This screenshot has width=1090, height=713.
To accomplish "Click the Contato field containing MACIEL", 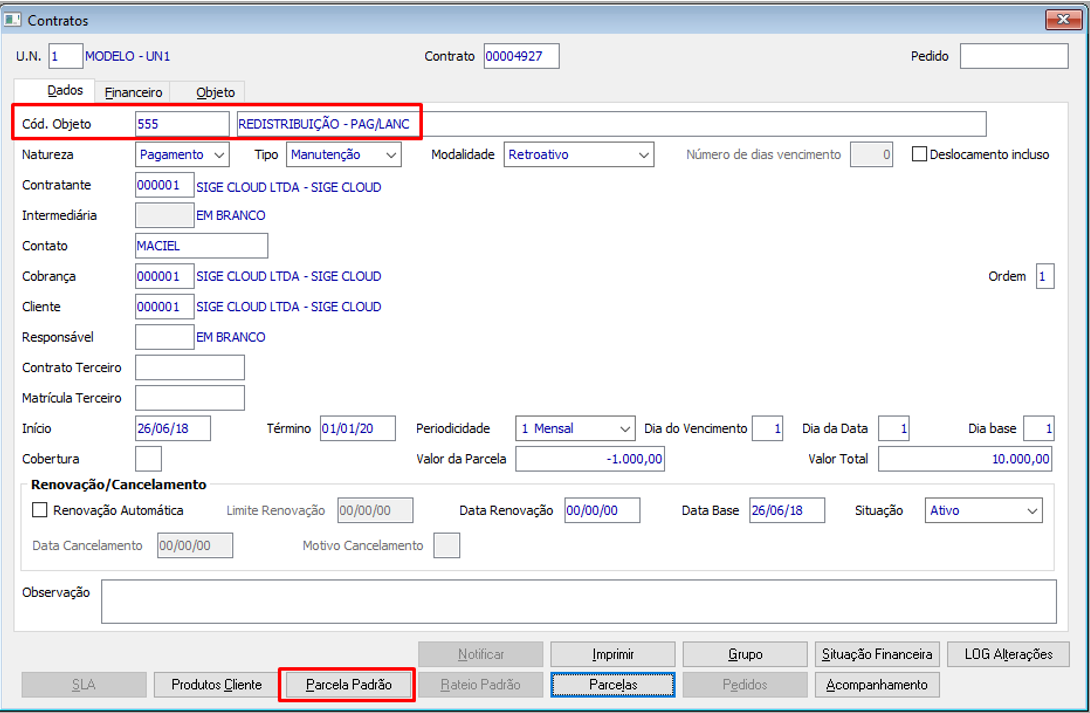I will (x=202, y=245).
